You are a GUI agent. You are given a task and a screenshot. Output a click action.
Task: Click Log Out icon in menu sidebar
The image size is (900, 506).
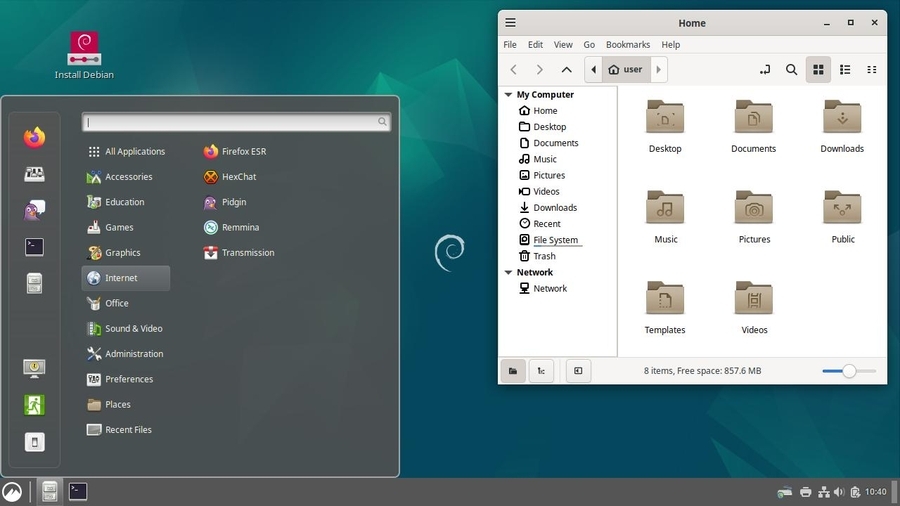34,405
